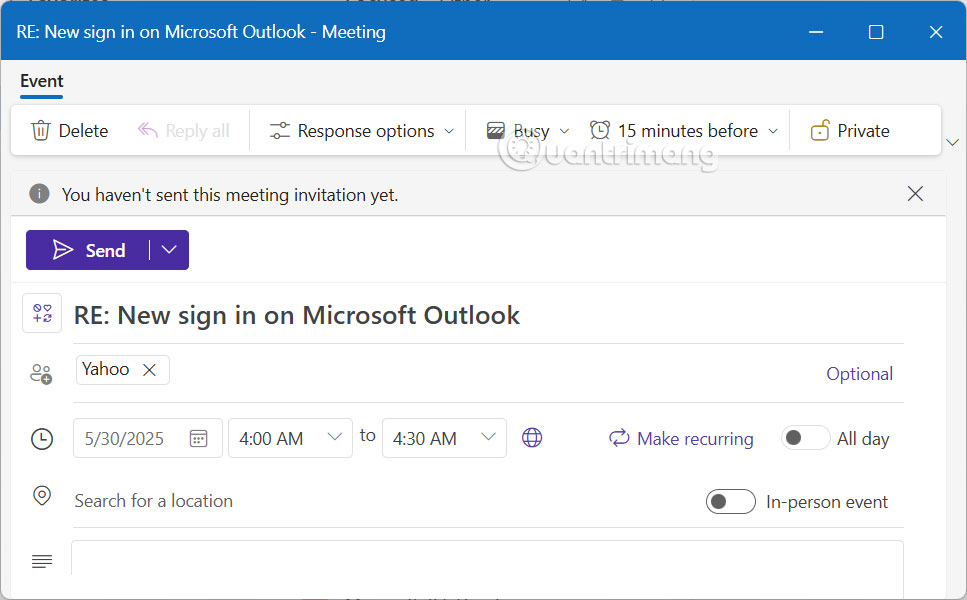Click the Private lock icon
Screen dimensions: 967x600
[820, 130]
